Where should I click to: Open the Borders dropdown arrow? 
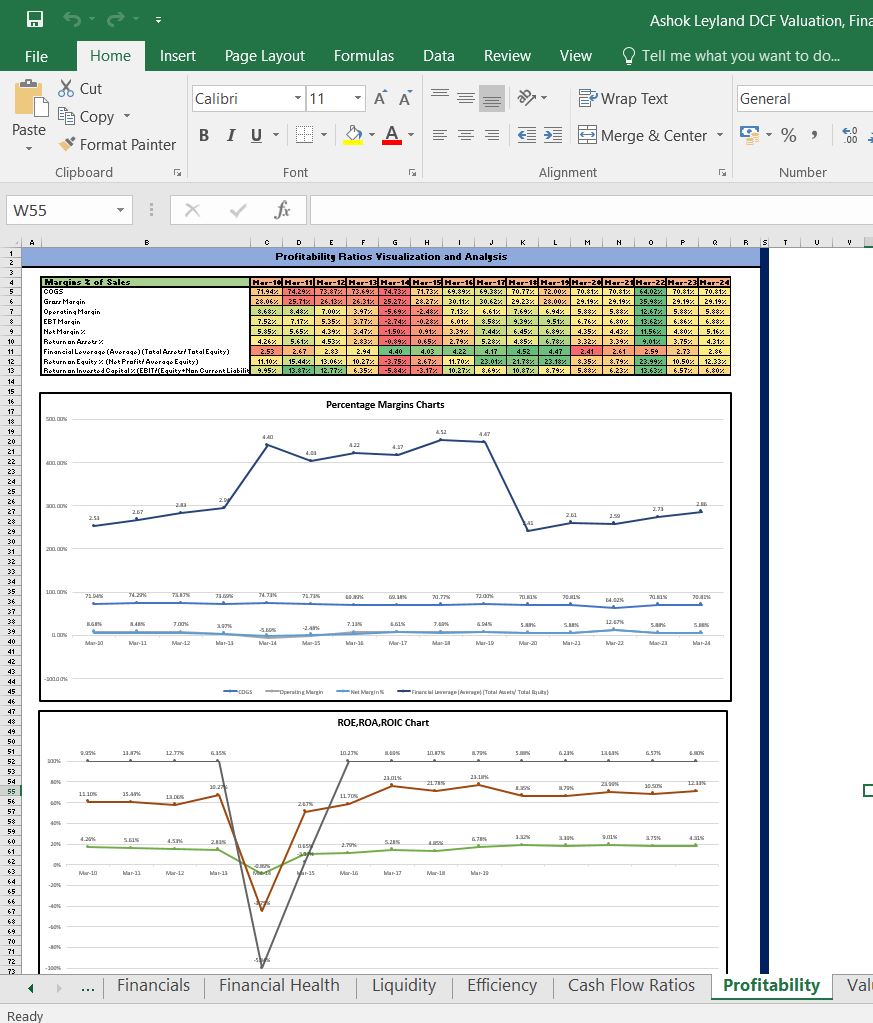[324, 135]
